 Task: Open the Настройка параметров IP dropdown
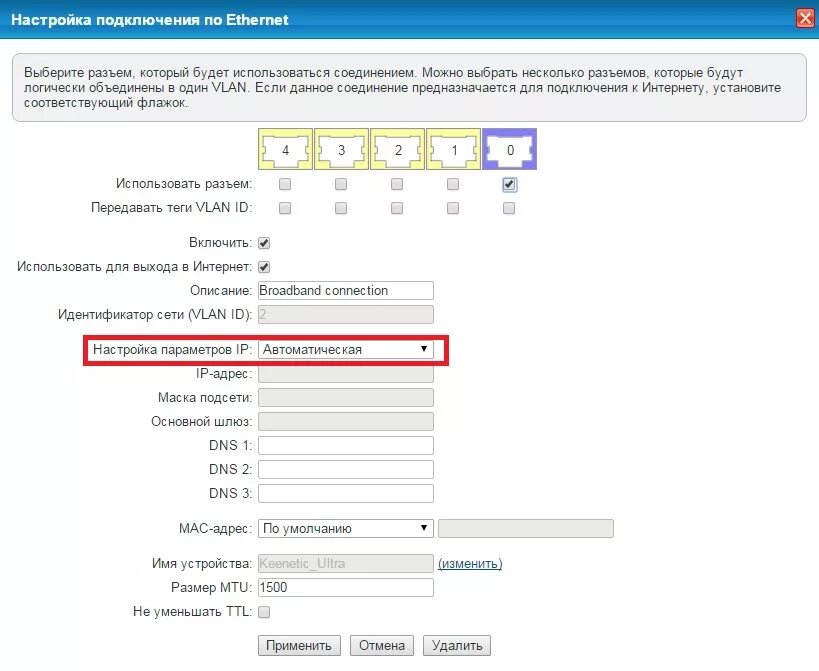(346, 349)
